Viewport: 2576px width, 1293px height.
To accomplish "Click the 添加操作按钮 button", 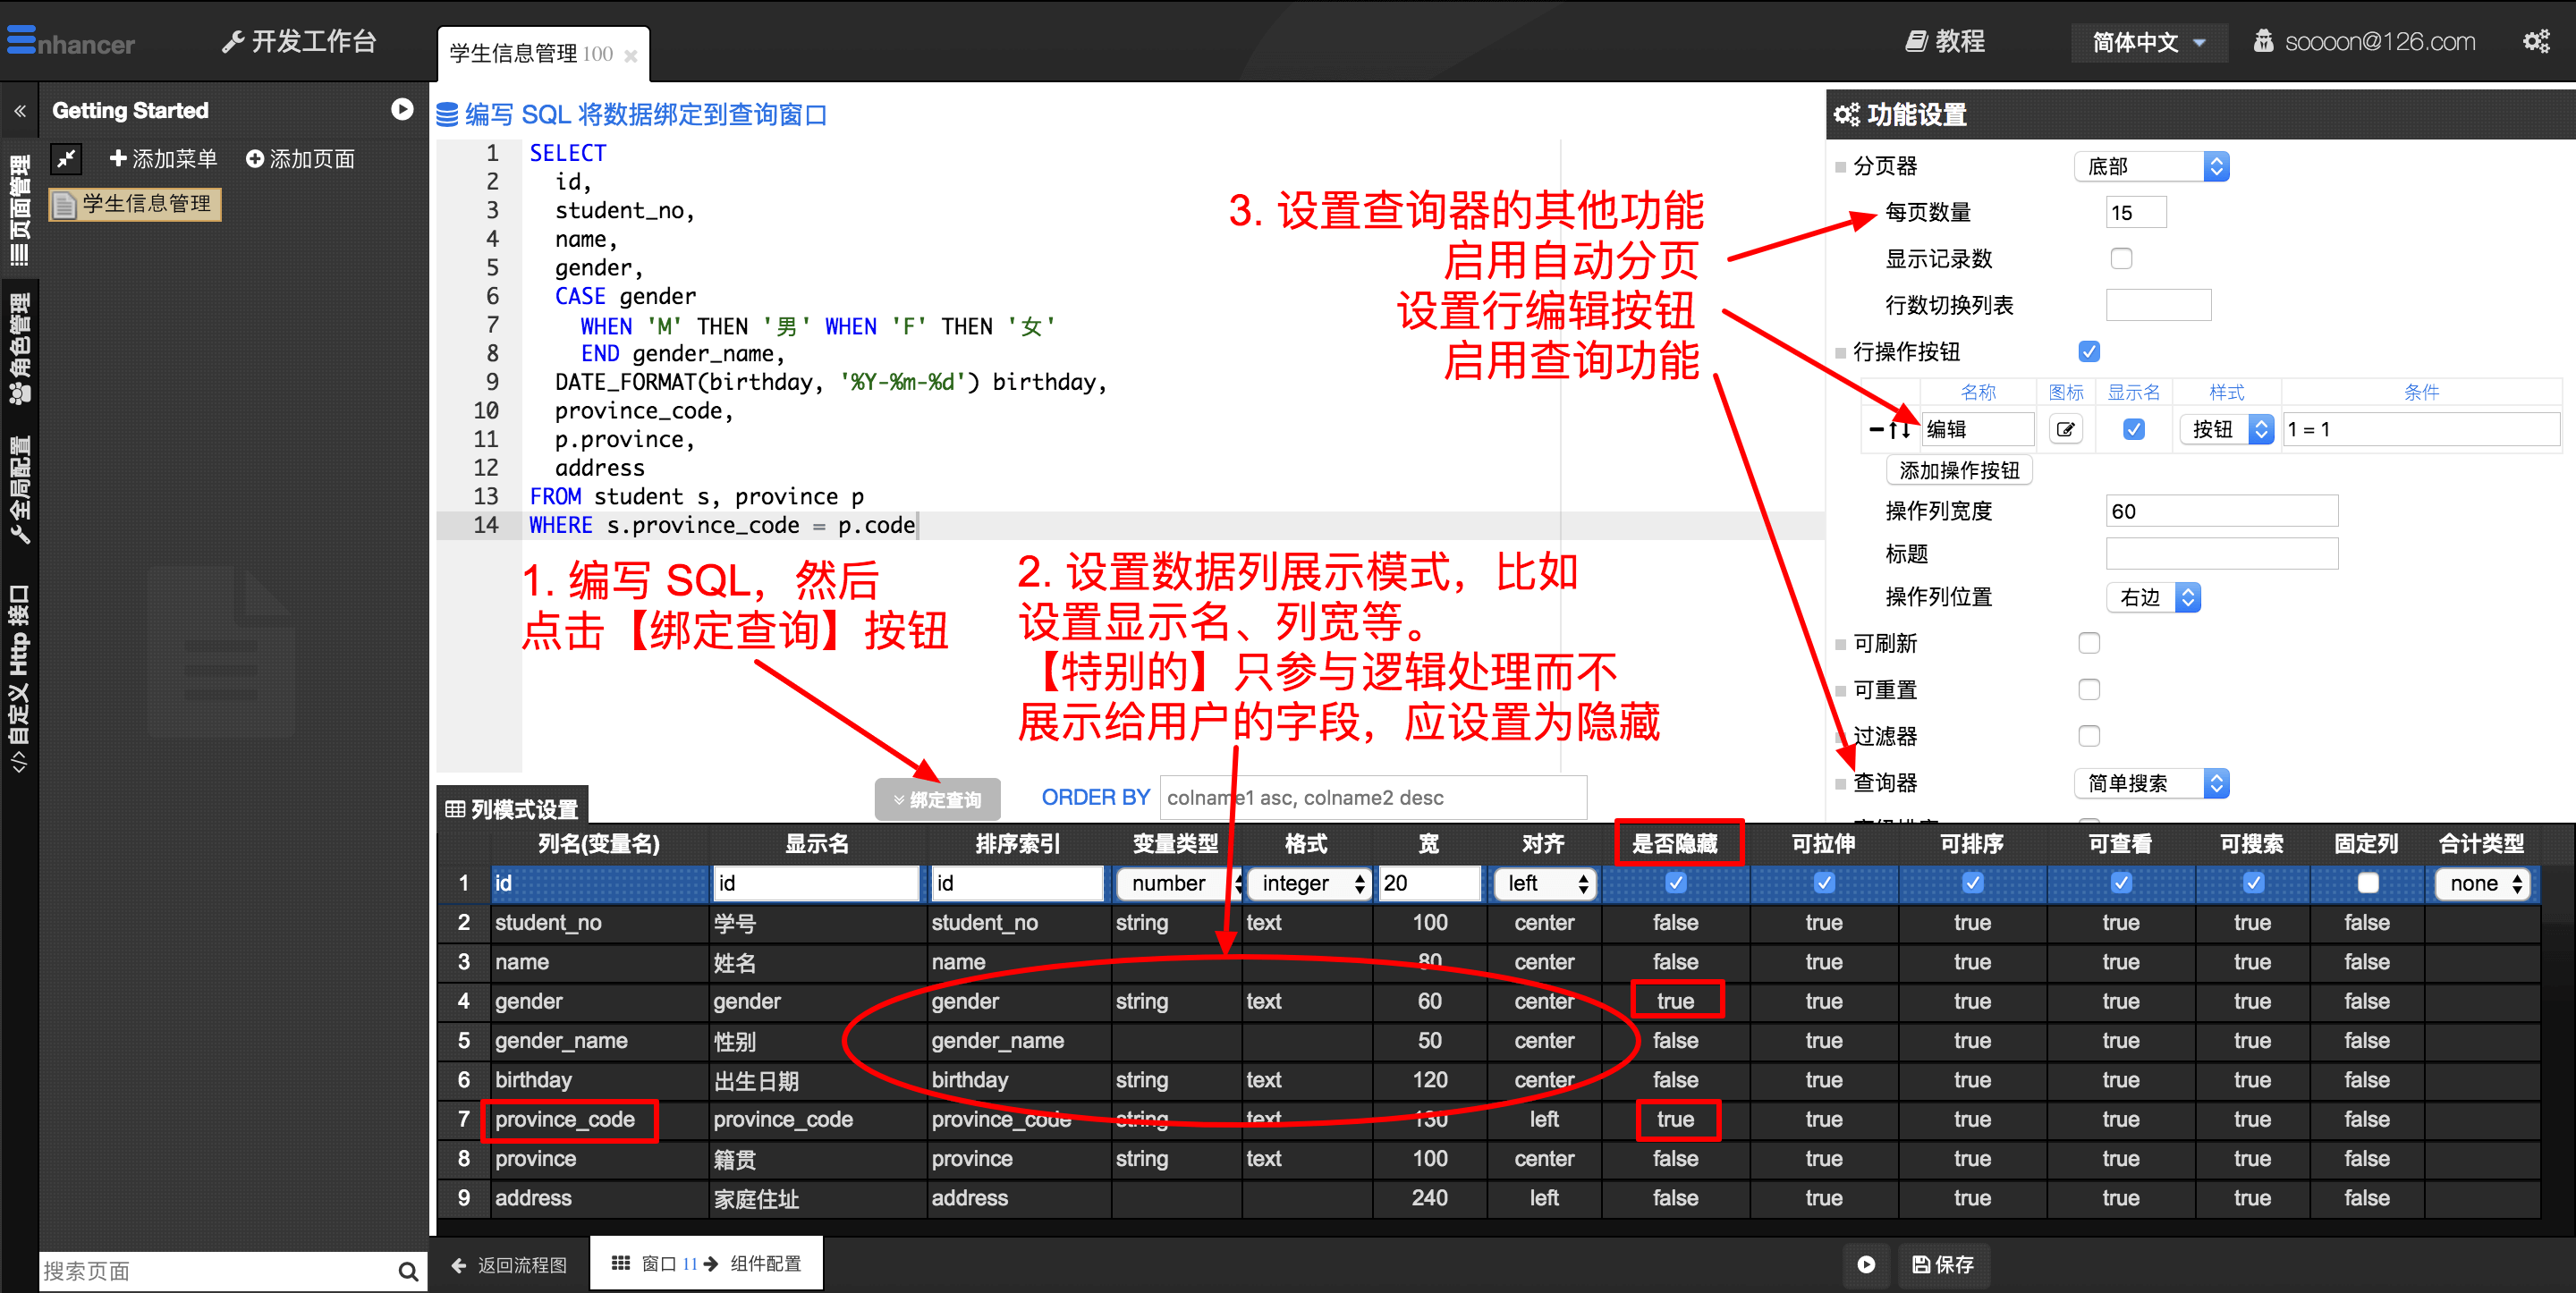I will [x=1958, y=470].
